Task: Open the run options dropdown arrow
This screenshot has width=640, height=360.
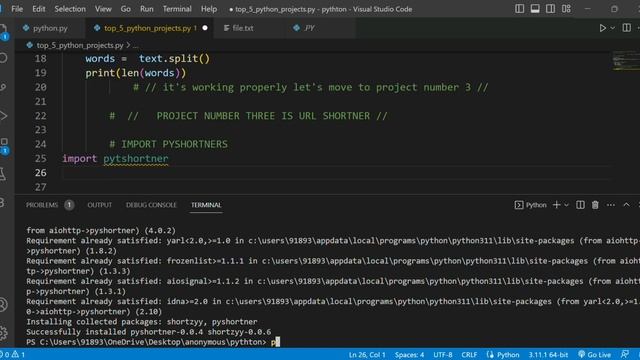Action: (612, 28)
